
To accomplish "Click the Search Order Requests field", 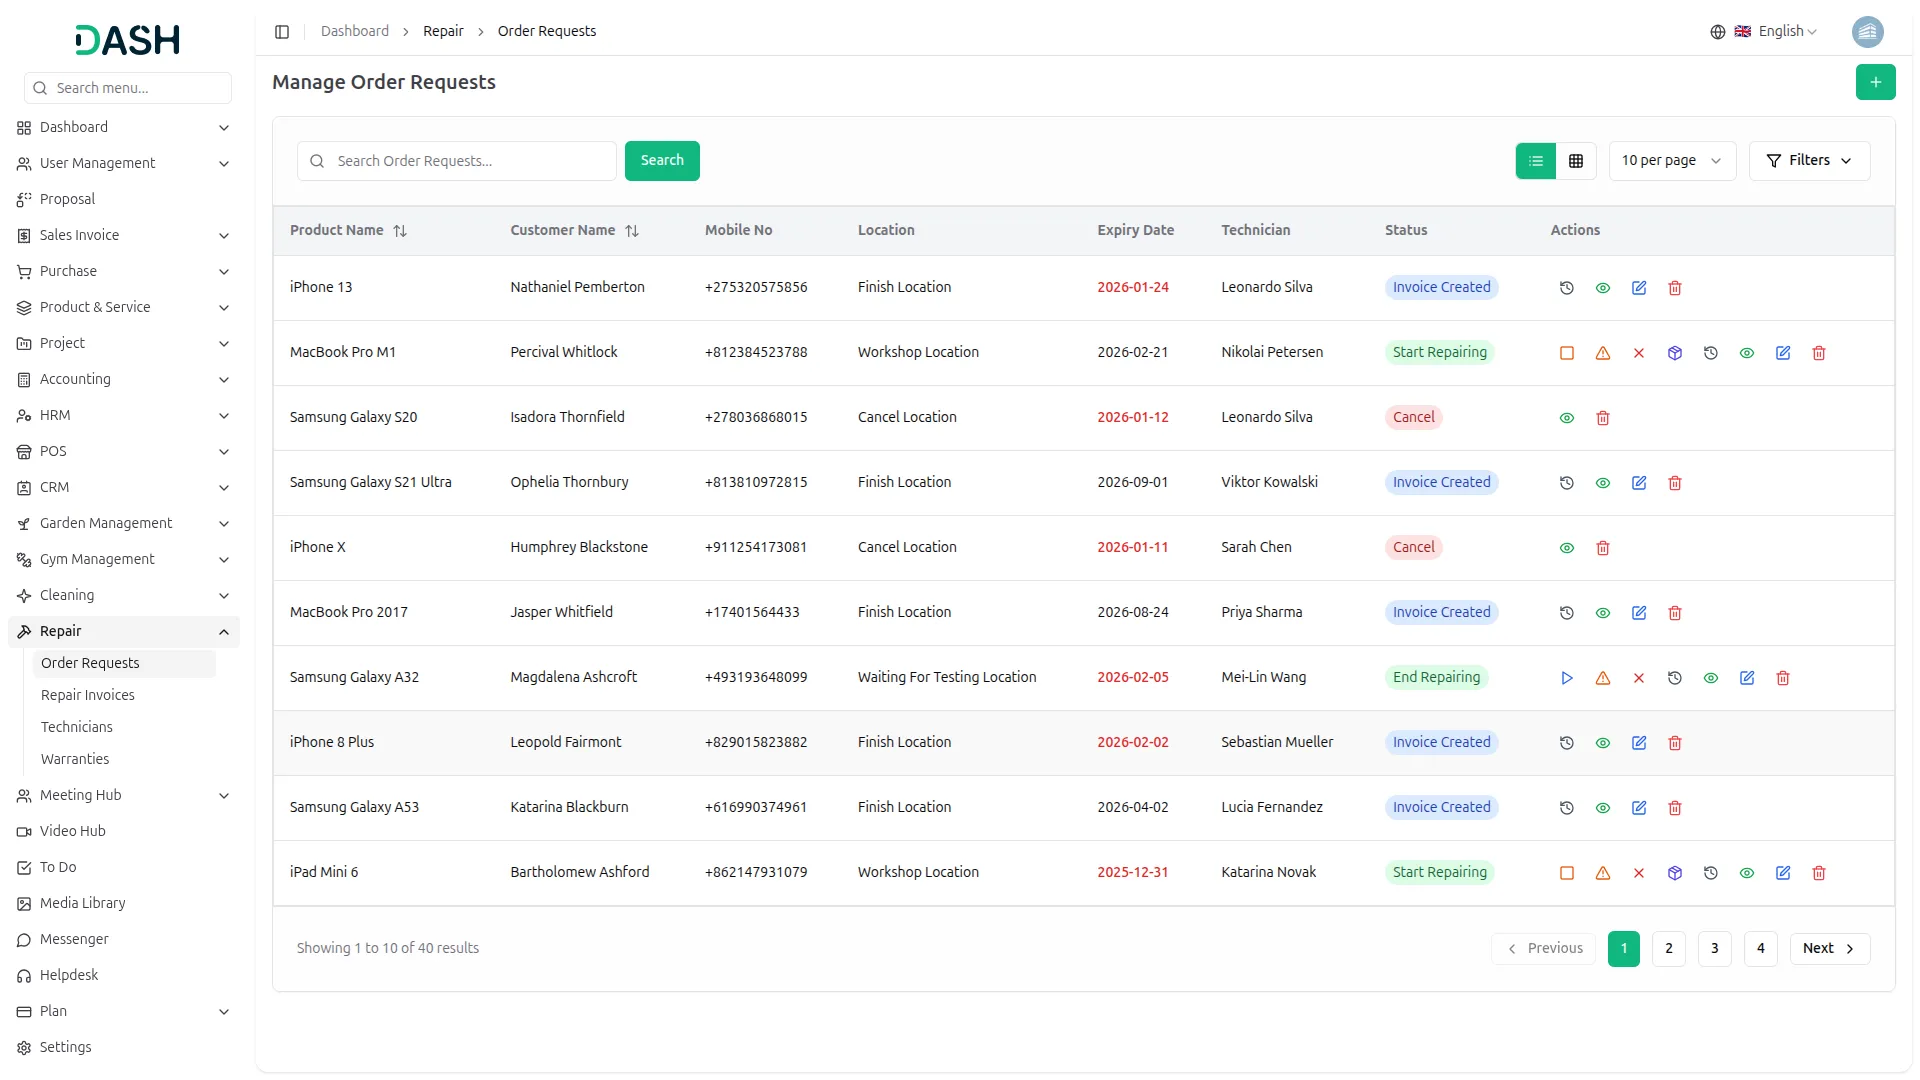I will [470, 161].
